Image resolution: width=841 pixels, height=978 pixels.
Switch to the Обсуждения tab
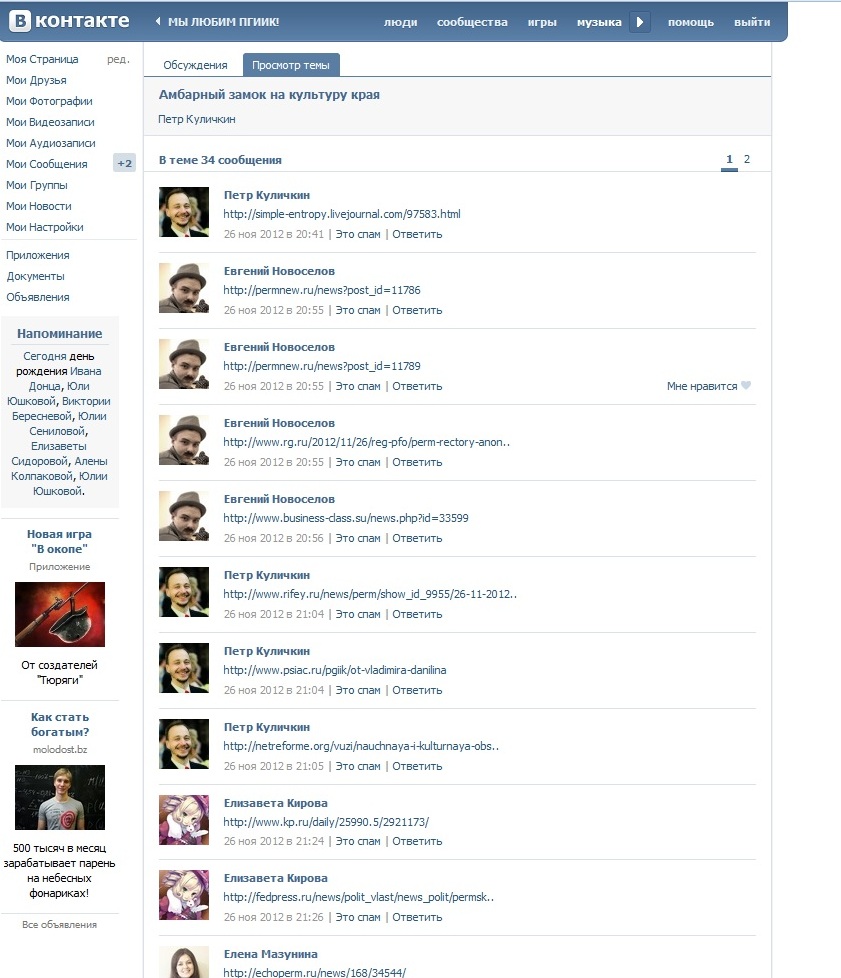195,65
